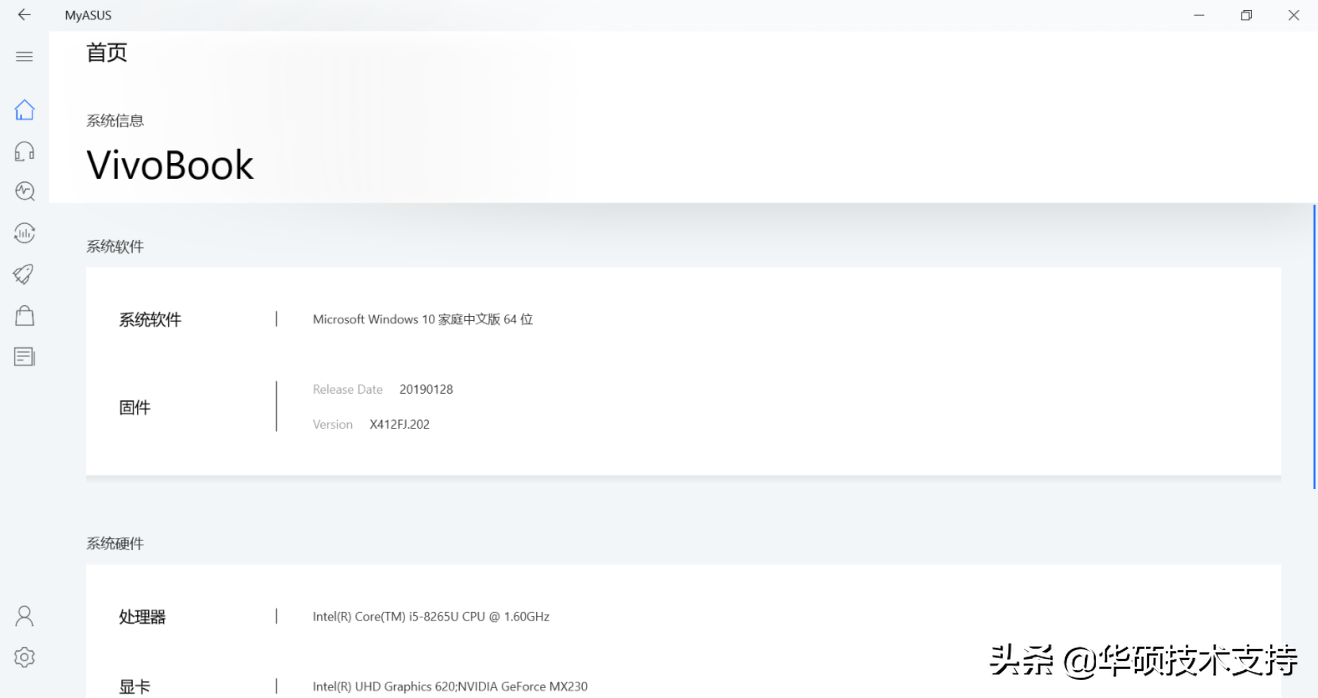Minimize the MyASUS window
The image size is (1318, 698).
[x=1200, y=15]
